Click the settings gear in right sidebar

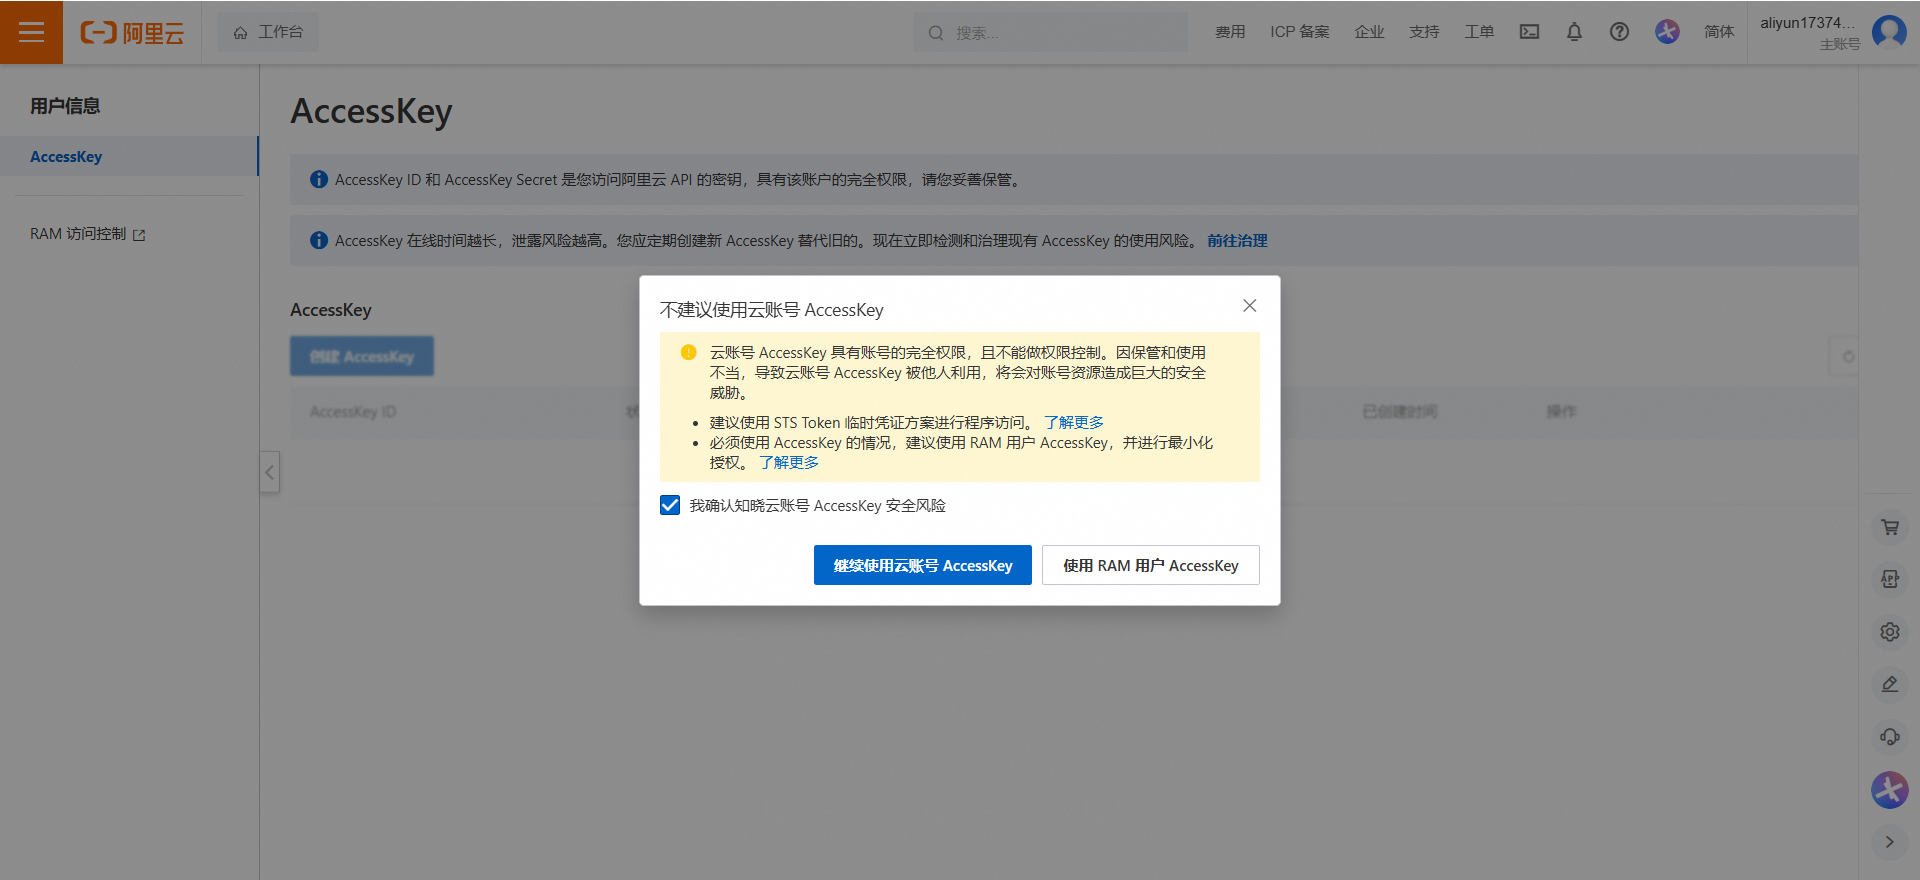click(x=1889, y=632)
